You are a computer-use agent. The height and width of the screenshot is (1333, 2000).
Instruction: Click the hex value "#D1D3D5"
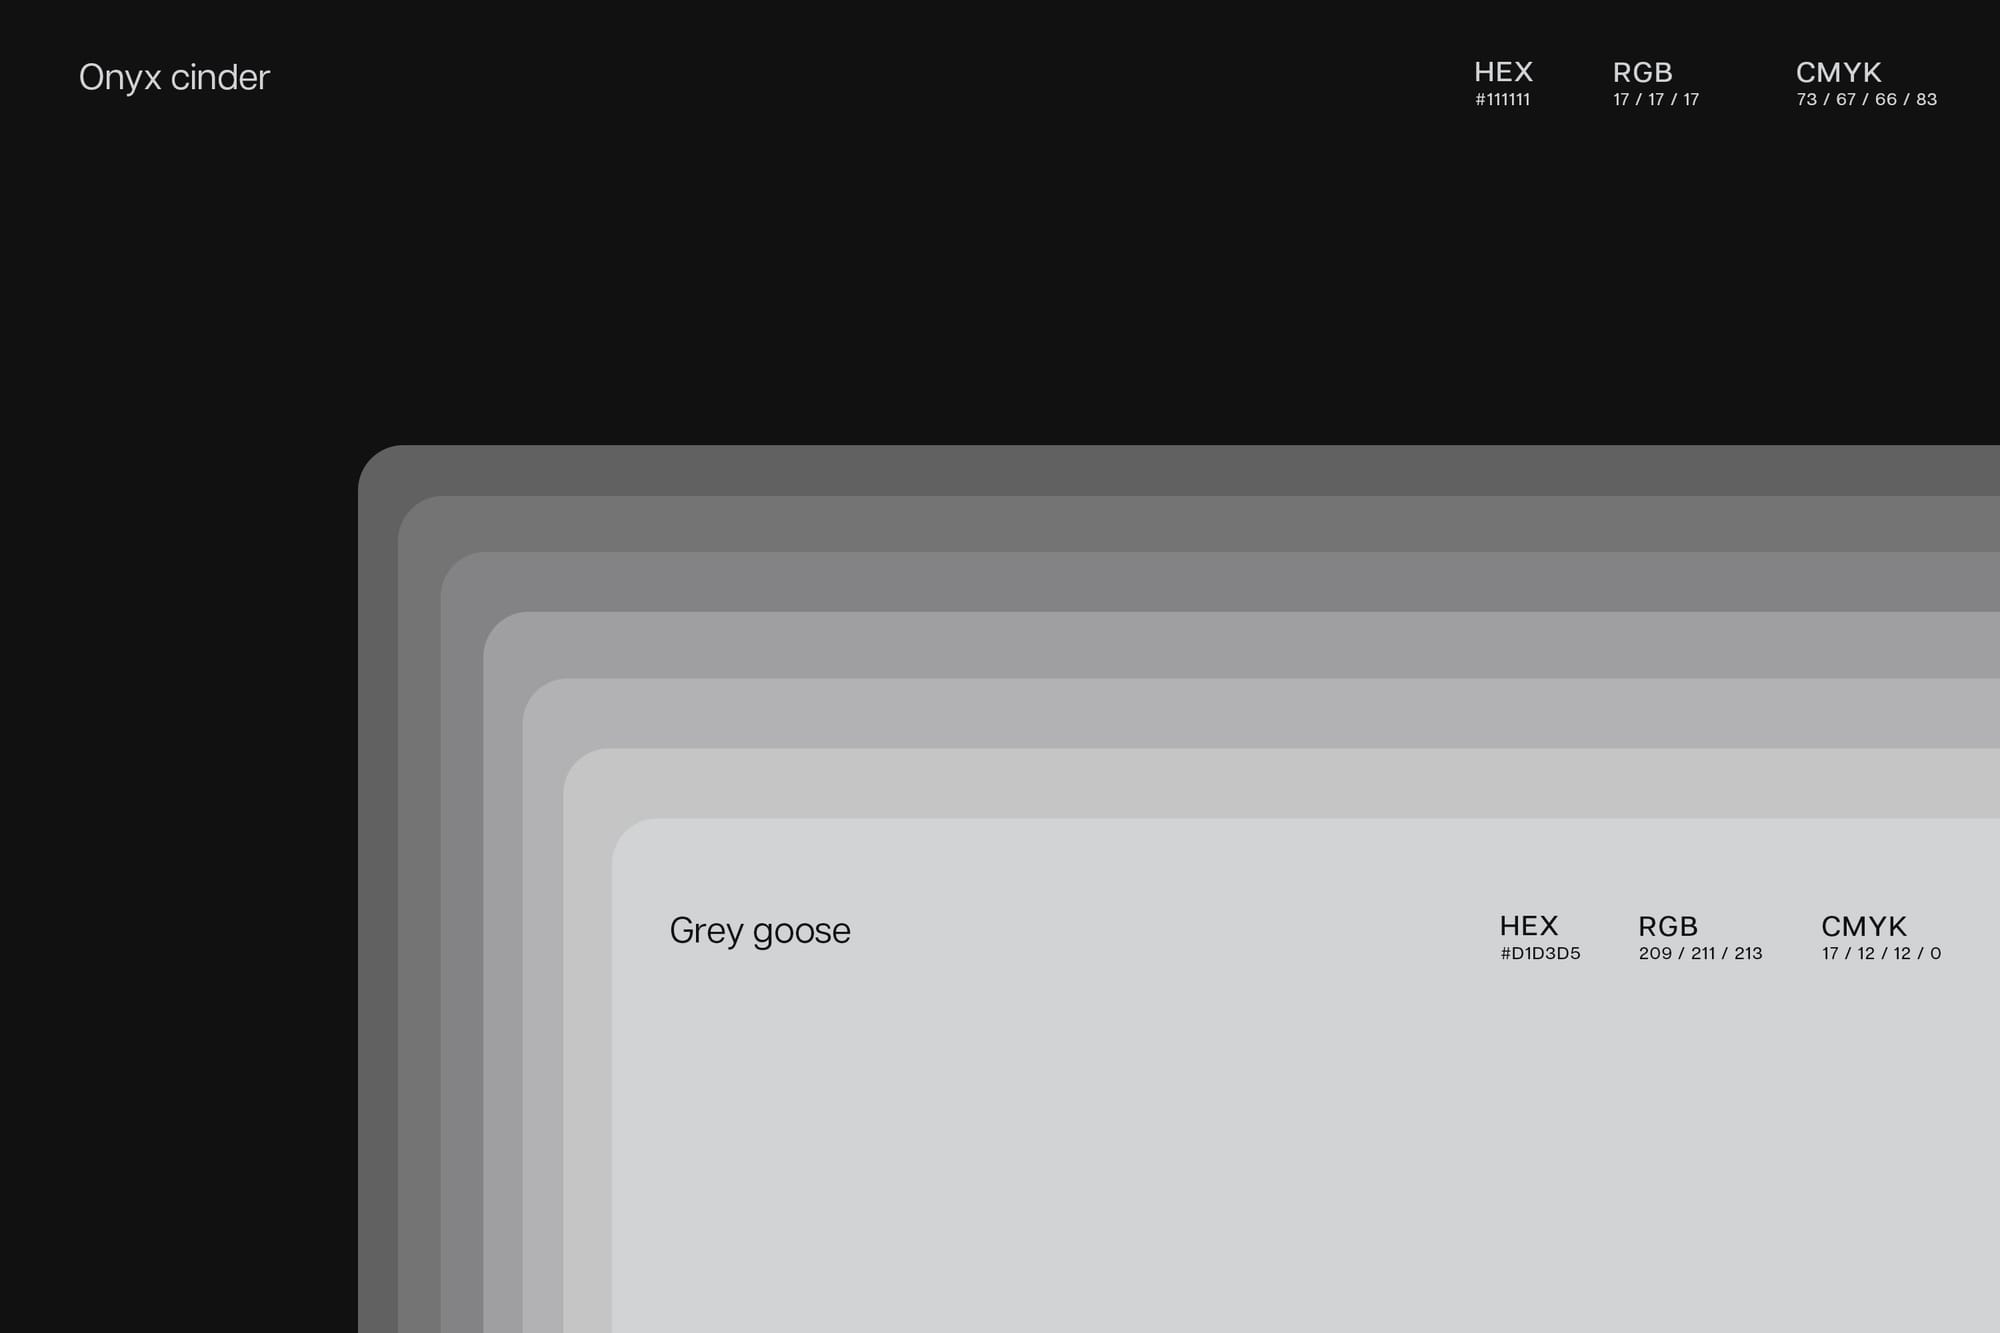(1540, 953)
